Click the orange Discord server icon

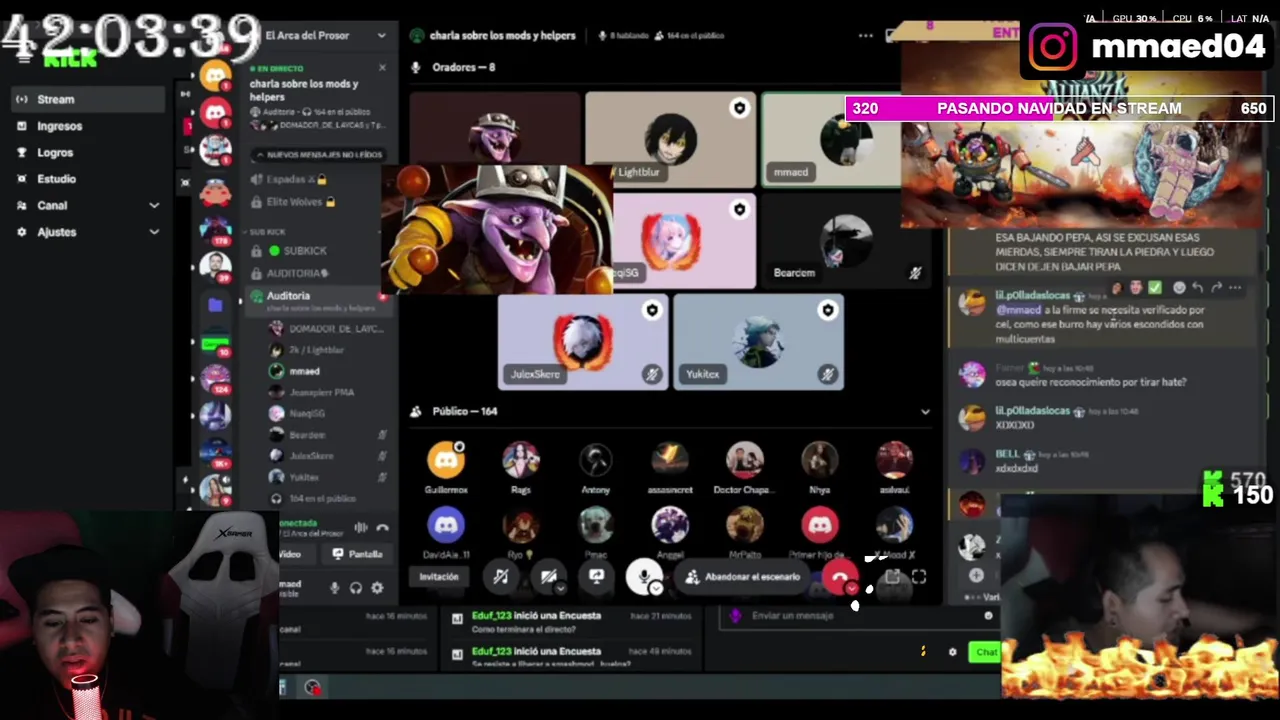click(x=215, y=75)
